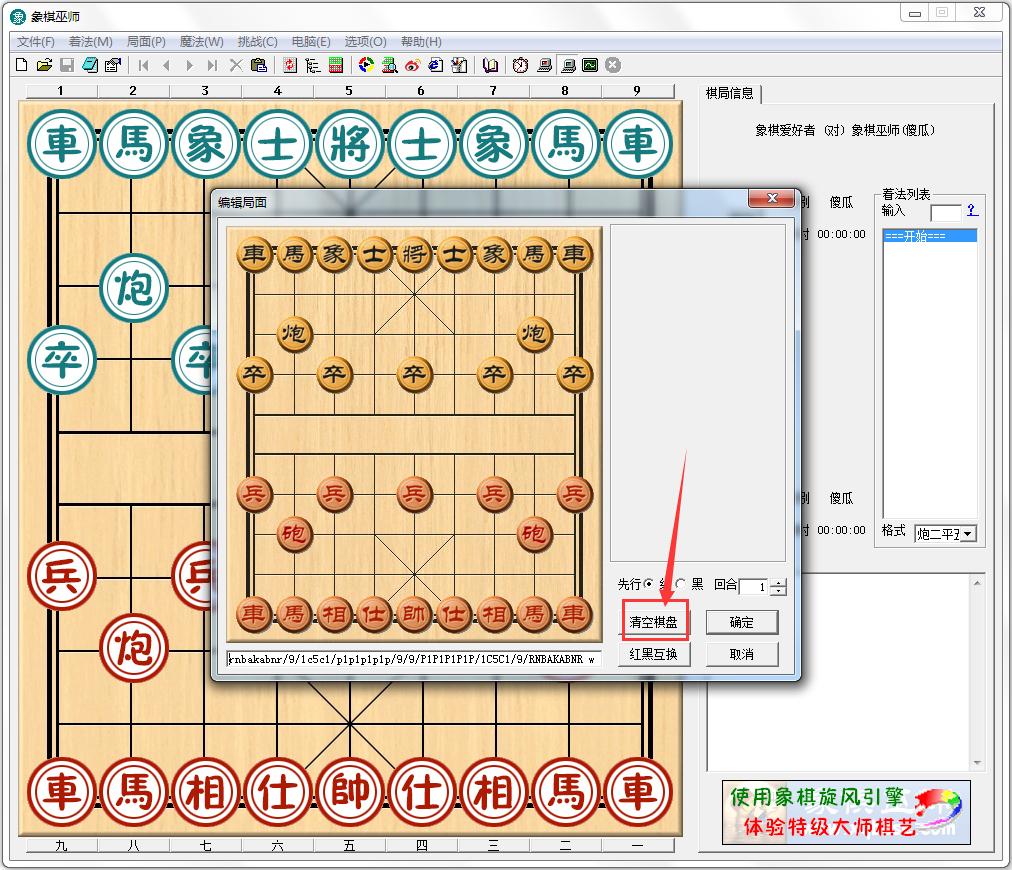
Task: Click the 回合 round number field
Action: coord(755,587)
